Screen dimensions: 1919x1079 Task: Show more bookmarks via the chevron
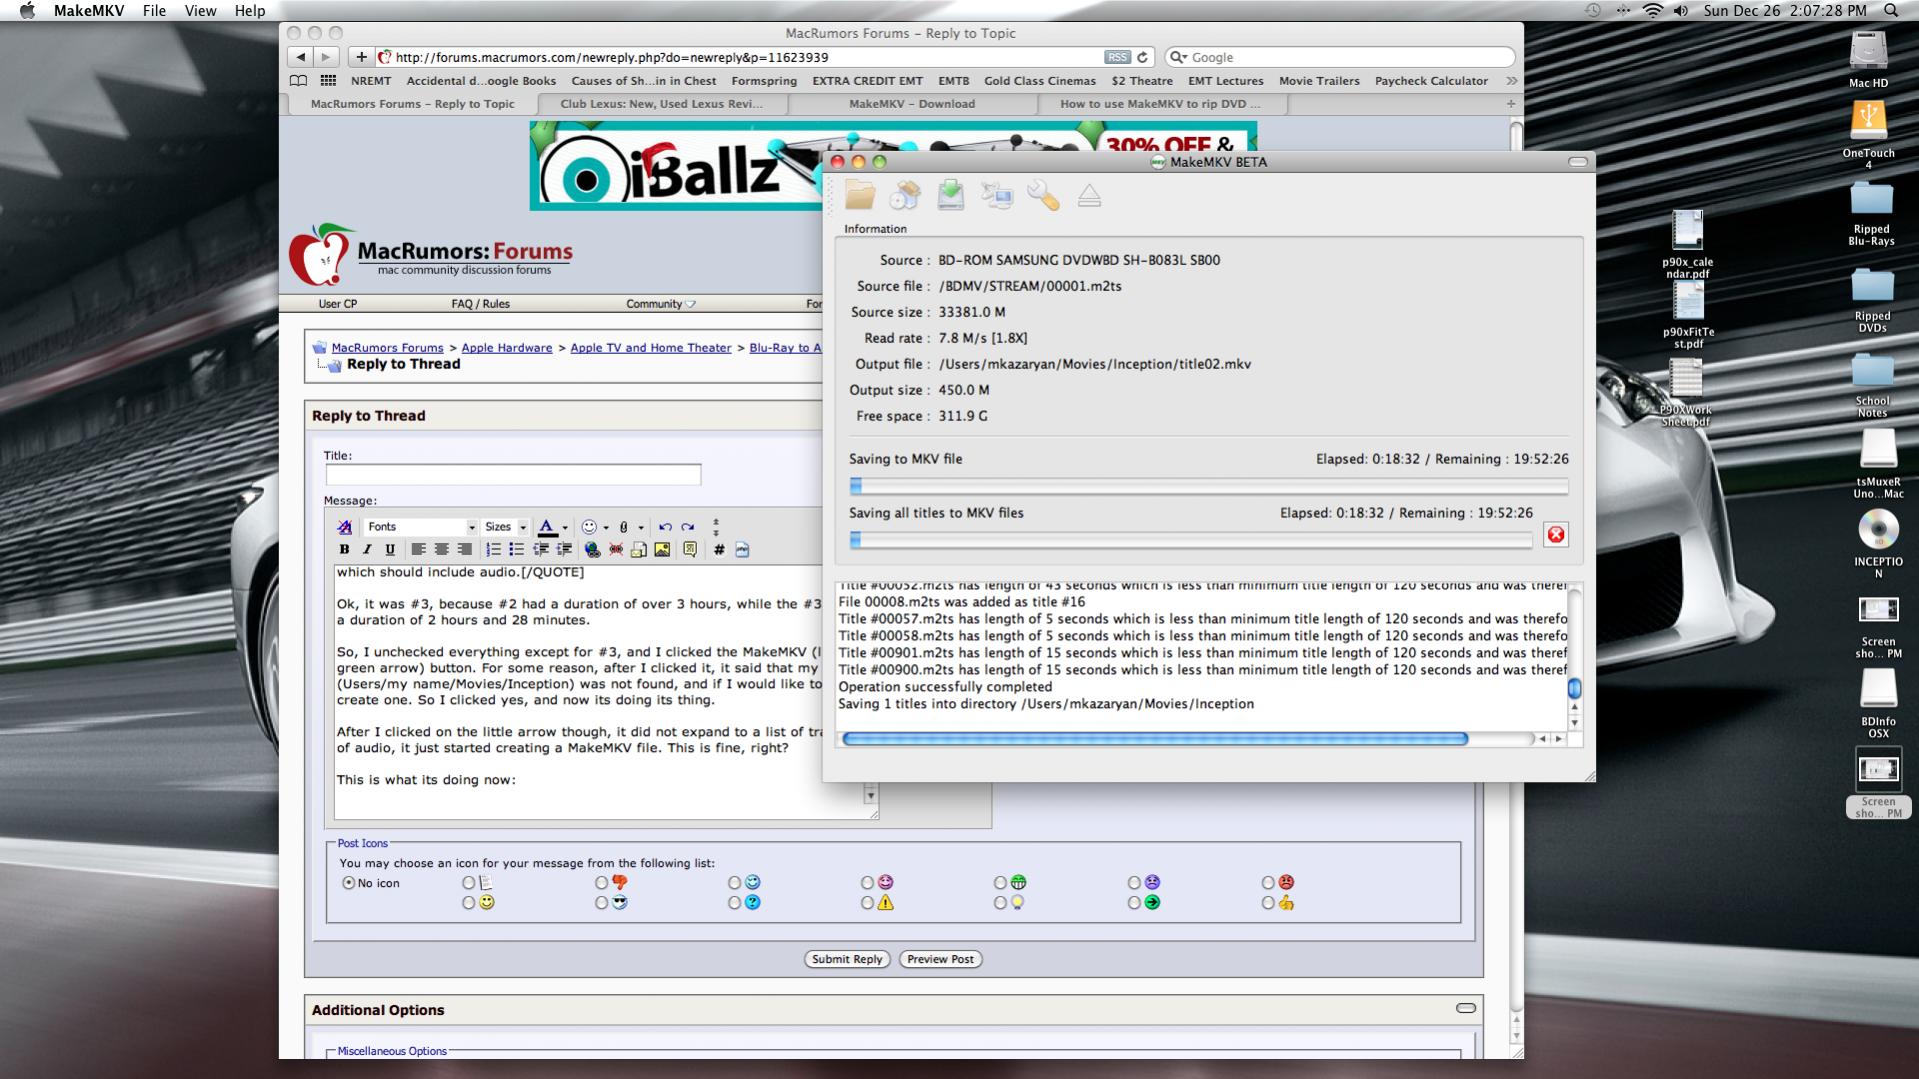[x=1511, y=81]
